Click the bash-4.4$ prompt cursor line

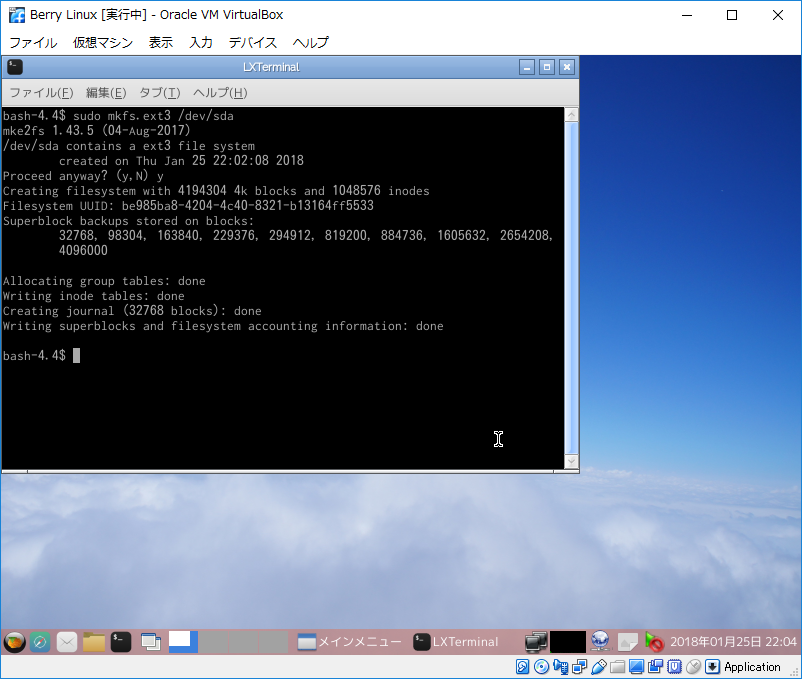tap(41, 356)
